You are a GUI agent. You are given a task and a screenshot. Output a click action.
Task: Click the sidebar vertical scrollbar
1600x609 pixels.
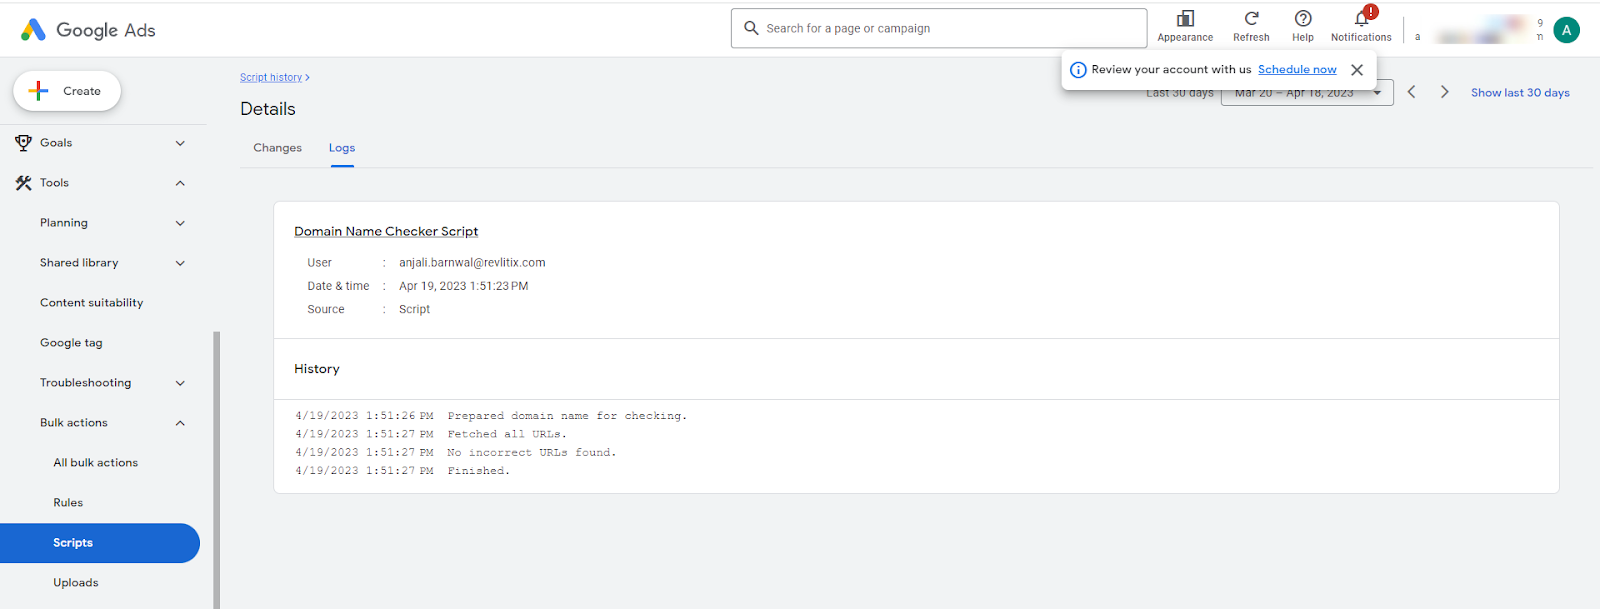click(216, 470)
